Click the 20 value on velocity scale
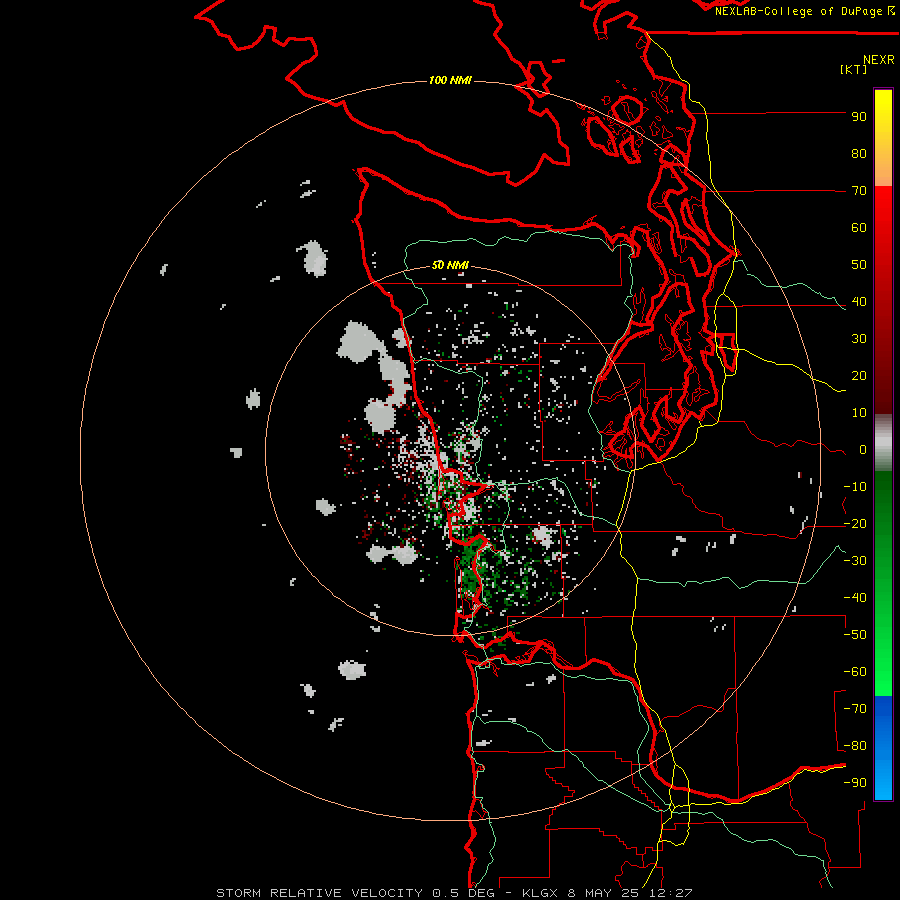The height and width of the screenshot is (900, 900). click(859, 376)
